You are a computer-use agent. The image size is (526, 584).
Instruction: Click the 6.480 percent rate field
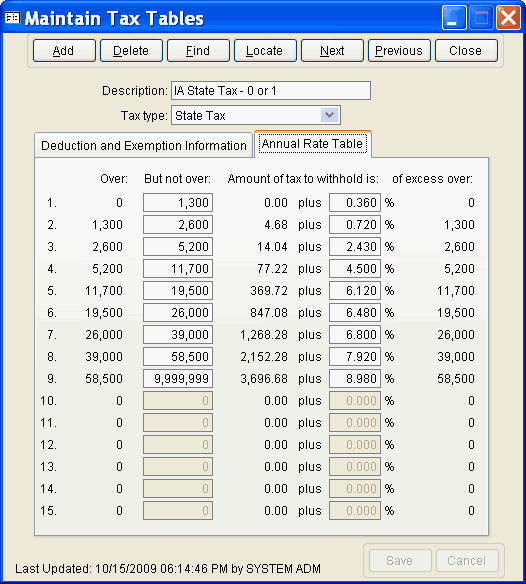click(355, 312)
